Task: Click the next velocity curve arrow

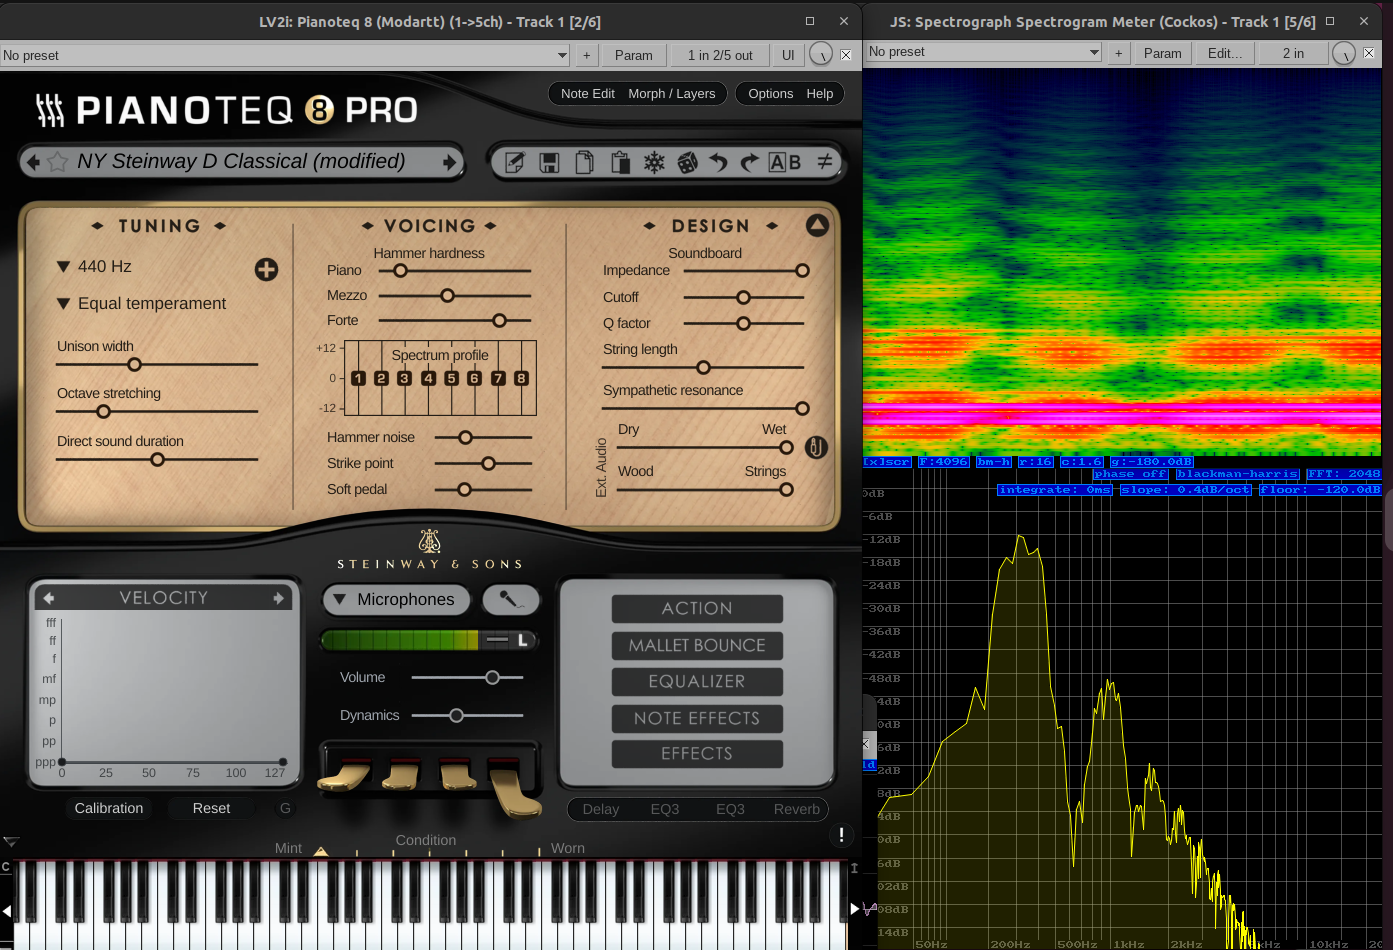Action: coord(279,598)
